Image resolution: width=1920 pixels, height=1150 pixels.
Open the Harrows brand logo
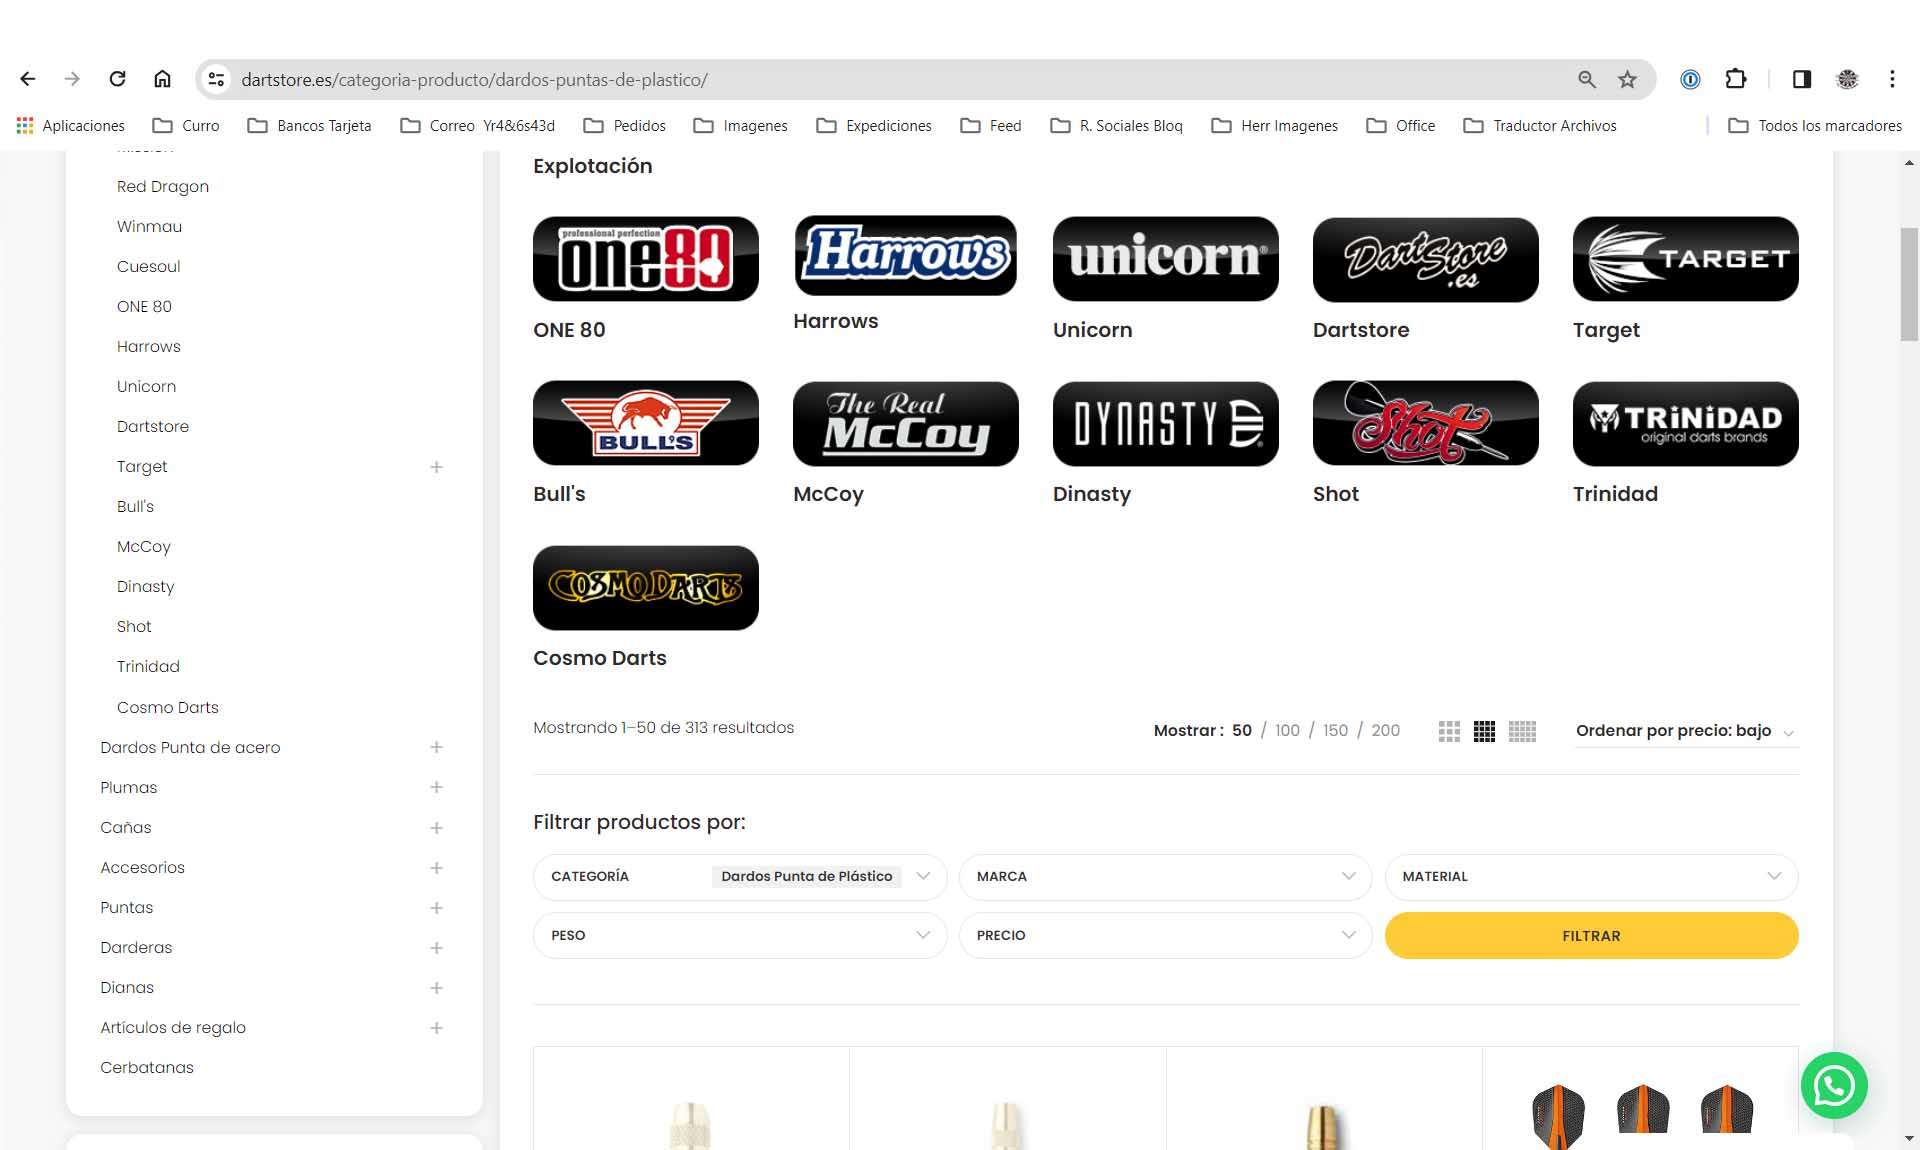(906, 255)
